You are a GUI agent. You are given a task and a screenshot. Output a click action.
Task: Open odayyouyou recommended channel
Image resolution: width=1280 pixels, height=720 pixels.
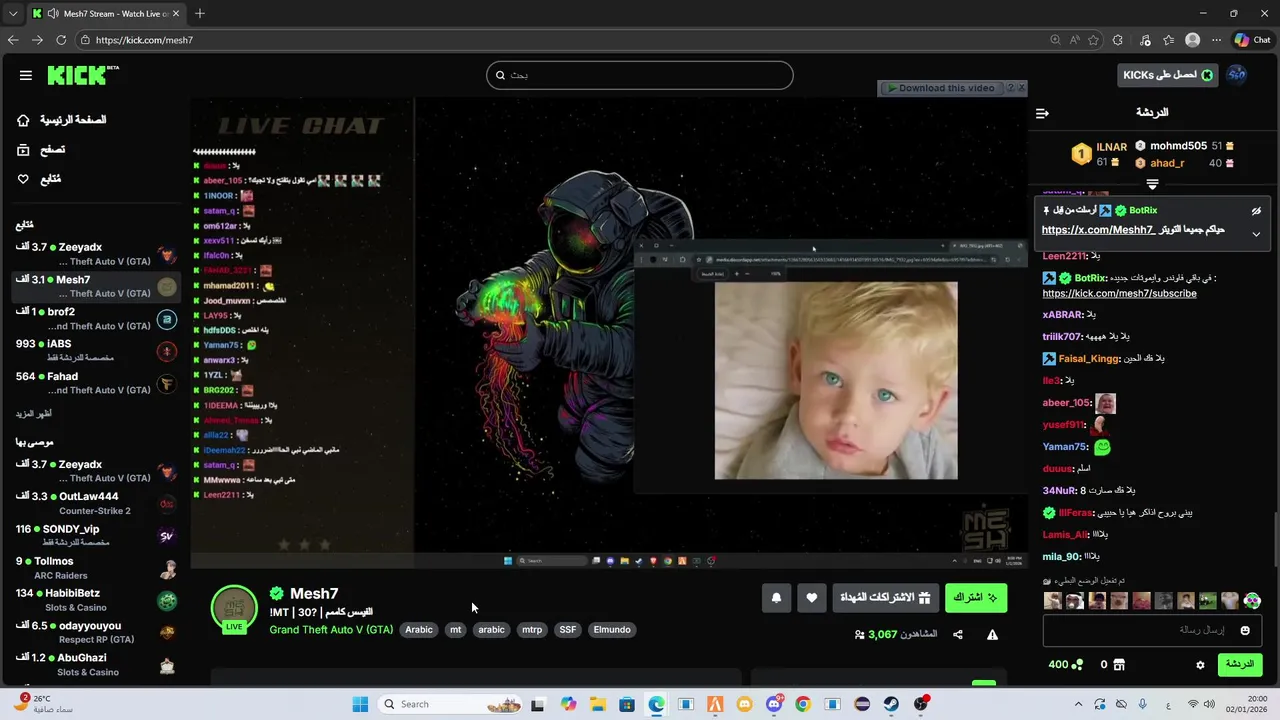click(x=96, y=632)
